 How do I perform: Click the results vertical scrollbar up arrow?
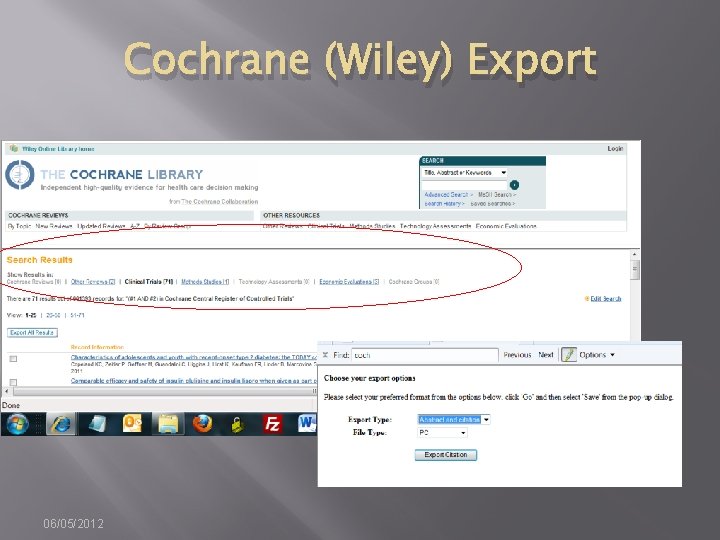coord(635,254)
